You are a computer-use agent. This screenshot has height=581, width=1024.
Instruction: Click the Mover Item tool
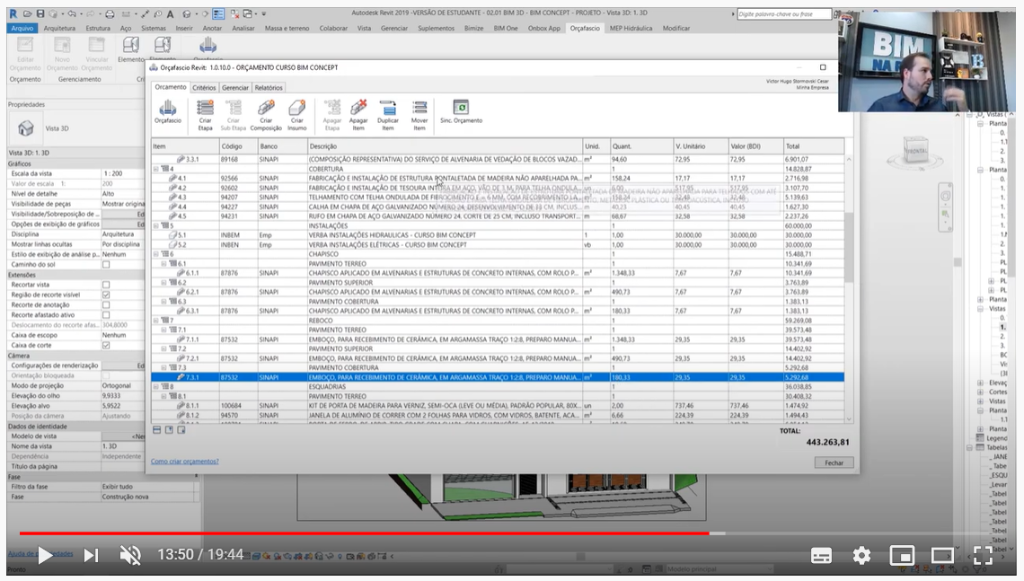pos(419,114)
